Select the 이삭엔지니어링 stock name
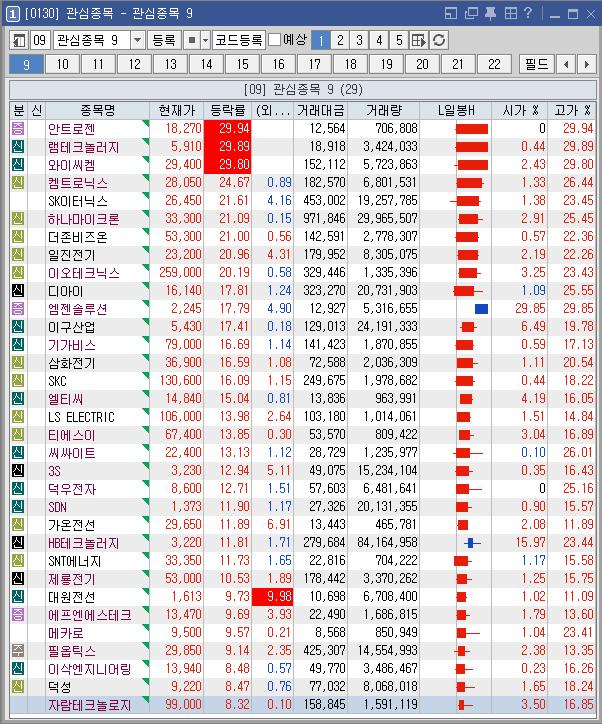Screen dimensions: 602x724 click(90, 669)
